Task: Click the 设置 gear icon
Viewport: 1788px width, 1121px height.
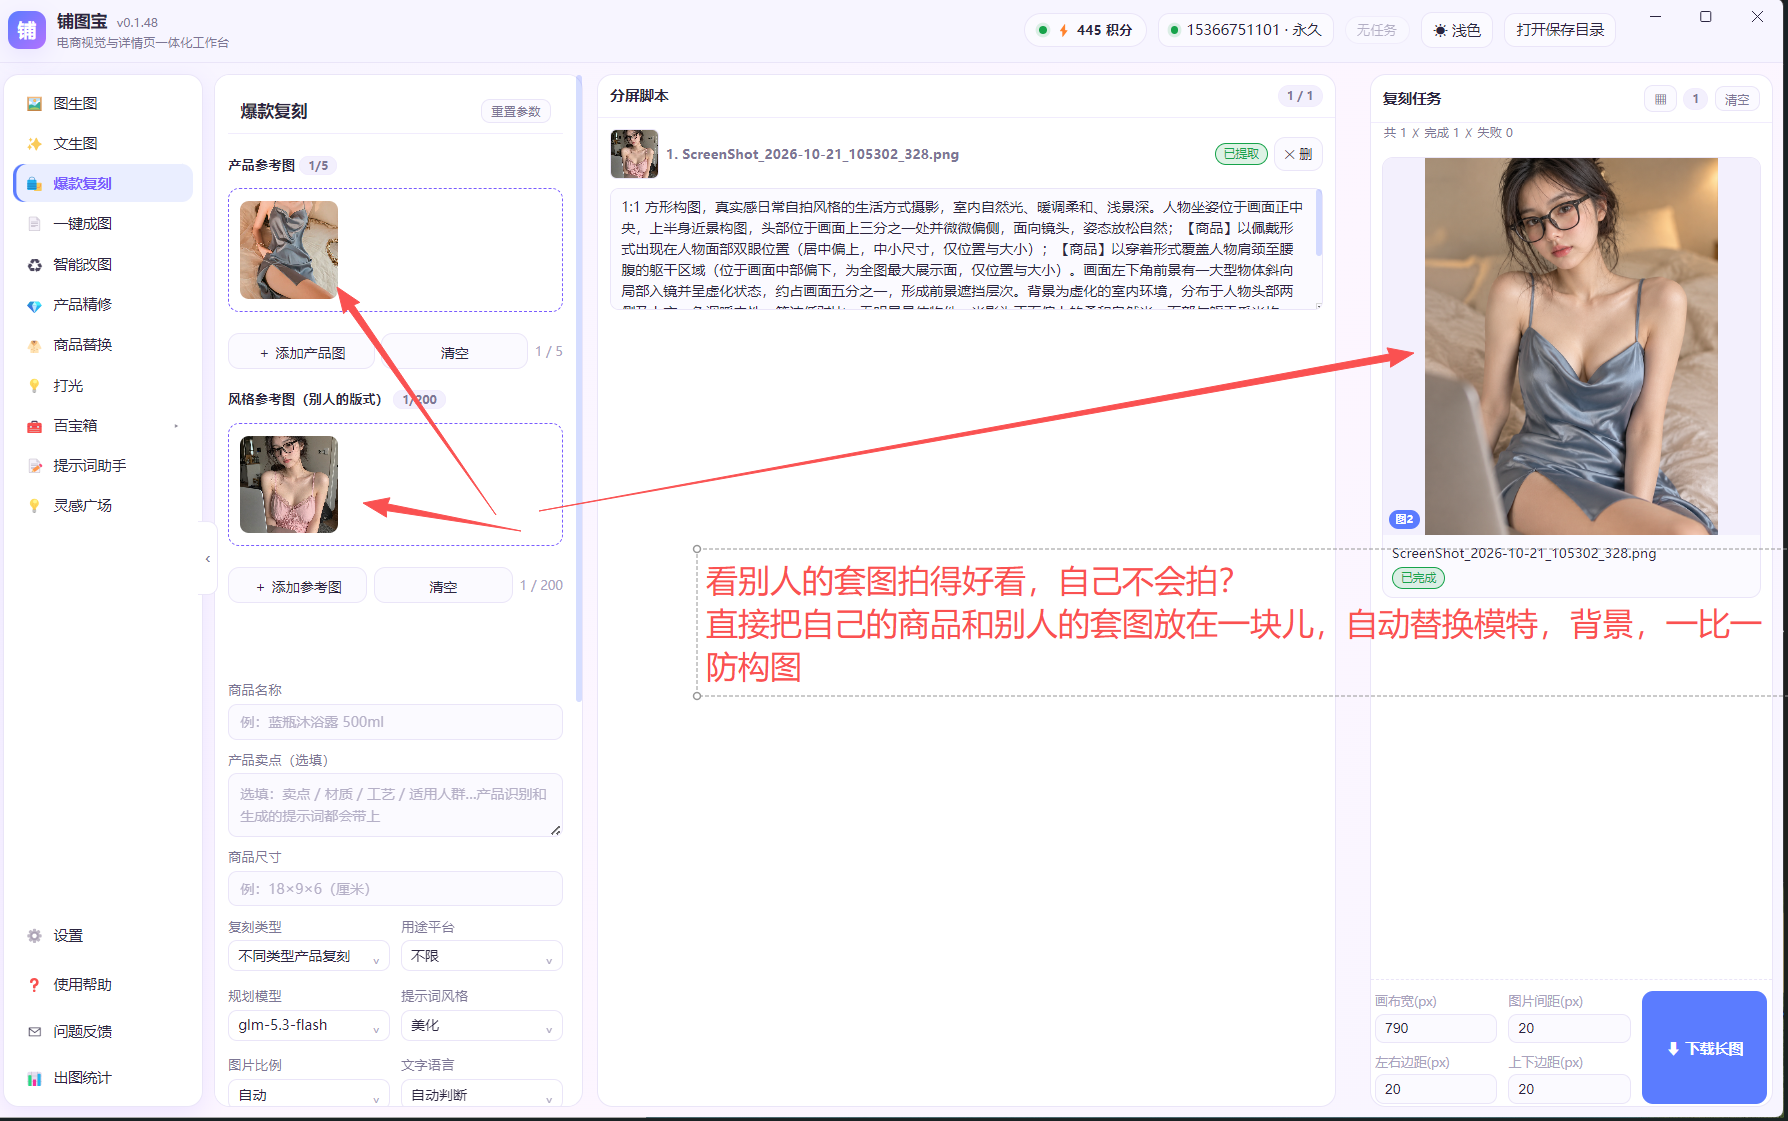Action: 34,936
